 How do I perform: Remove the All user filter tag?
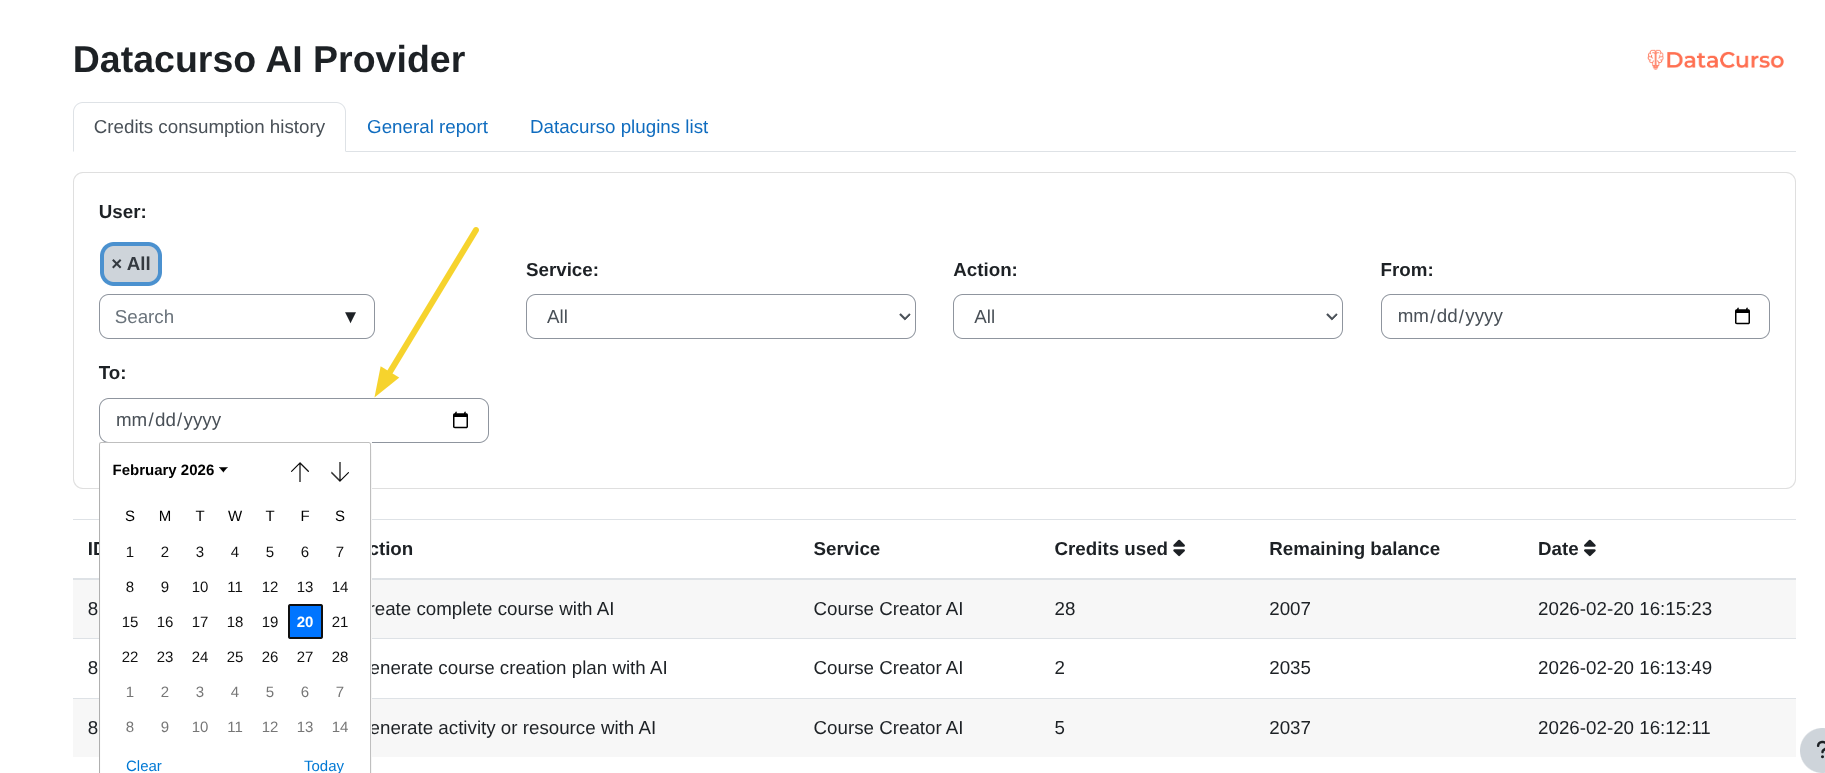(117, 264)
